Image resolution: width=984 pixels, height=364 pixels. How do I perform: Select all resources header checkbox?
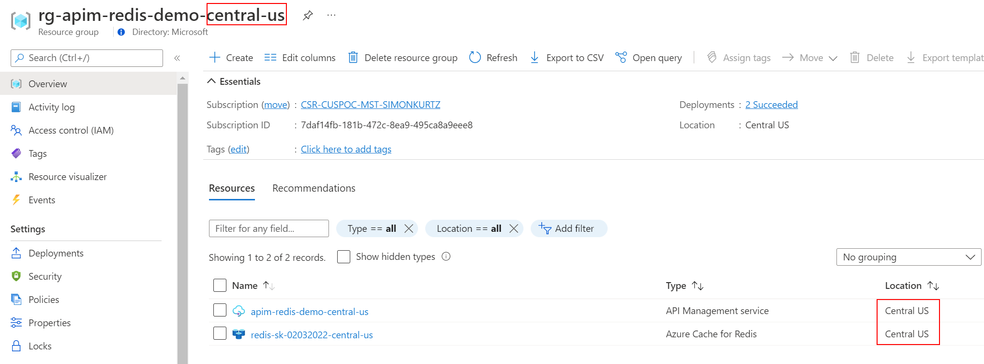point(220,286)
